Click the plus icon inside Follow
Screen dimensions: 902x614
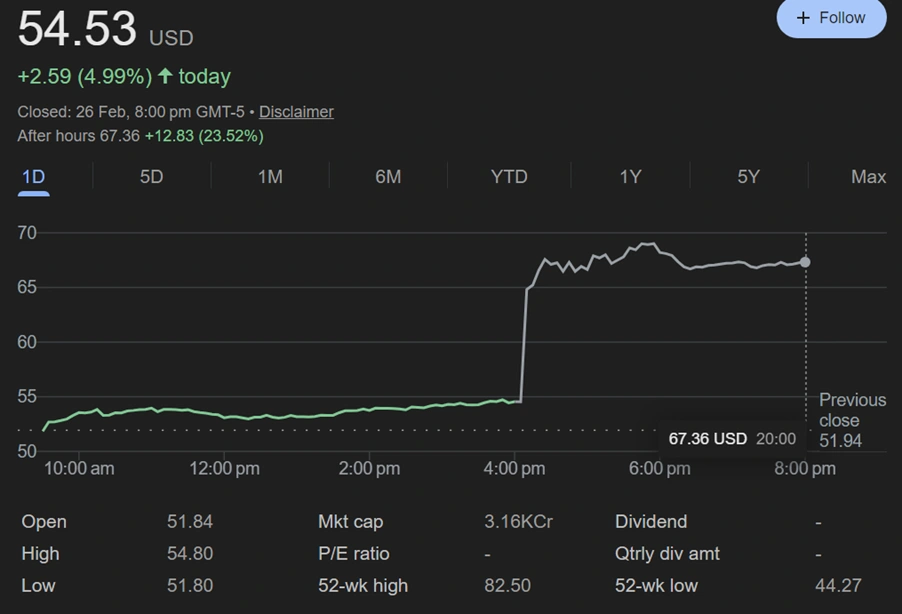pyautogui.click(x=802, y=18)
